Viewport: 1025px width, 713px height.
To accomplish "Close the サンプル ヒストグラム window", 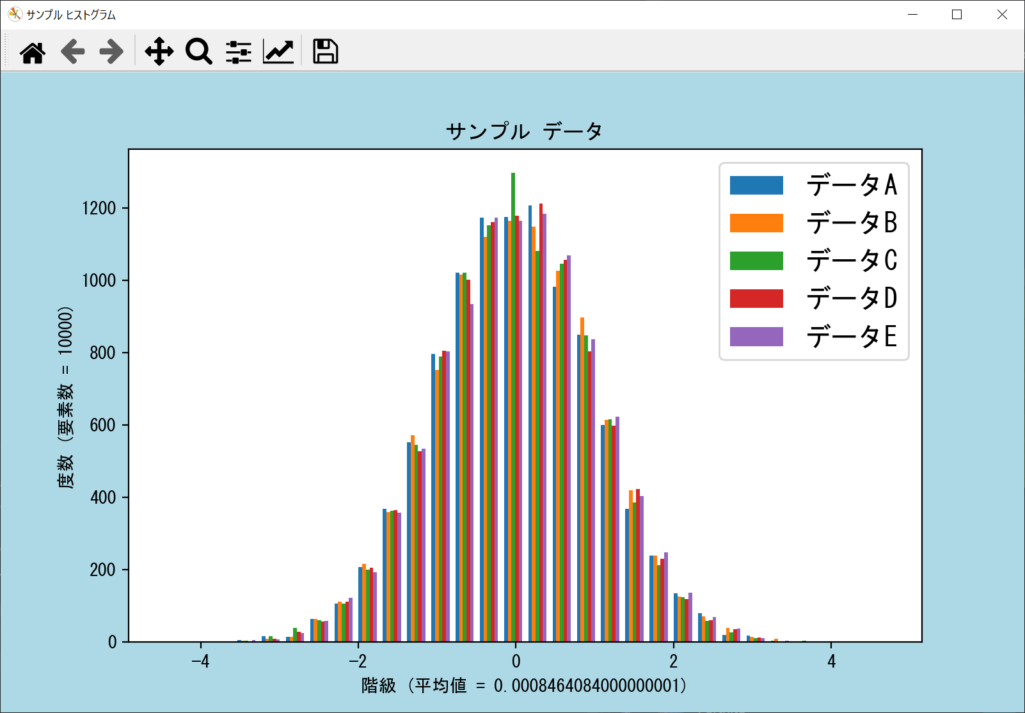I will click(1001, 14).
